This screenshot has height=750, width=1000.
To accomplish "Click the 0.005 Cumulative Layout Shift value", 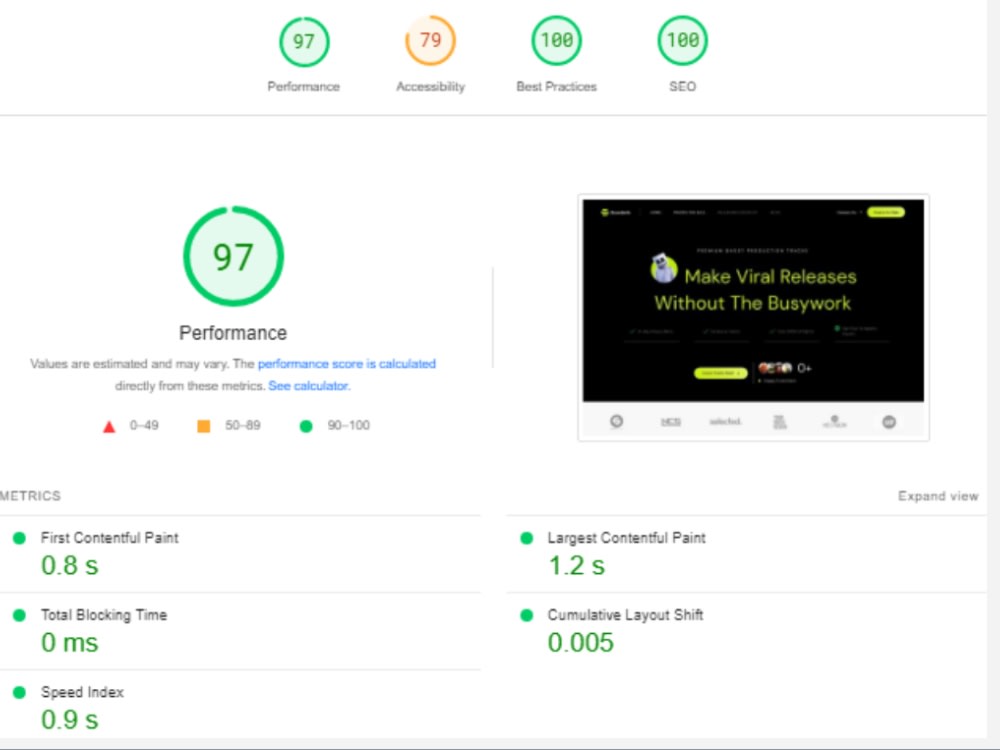I will 580,643.
